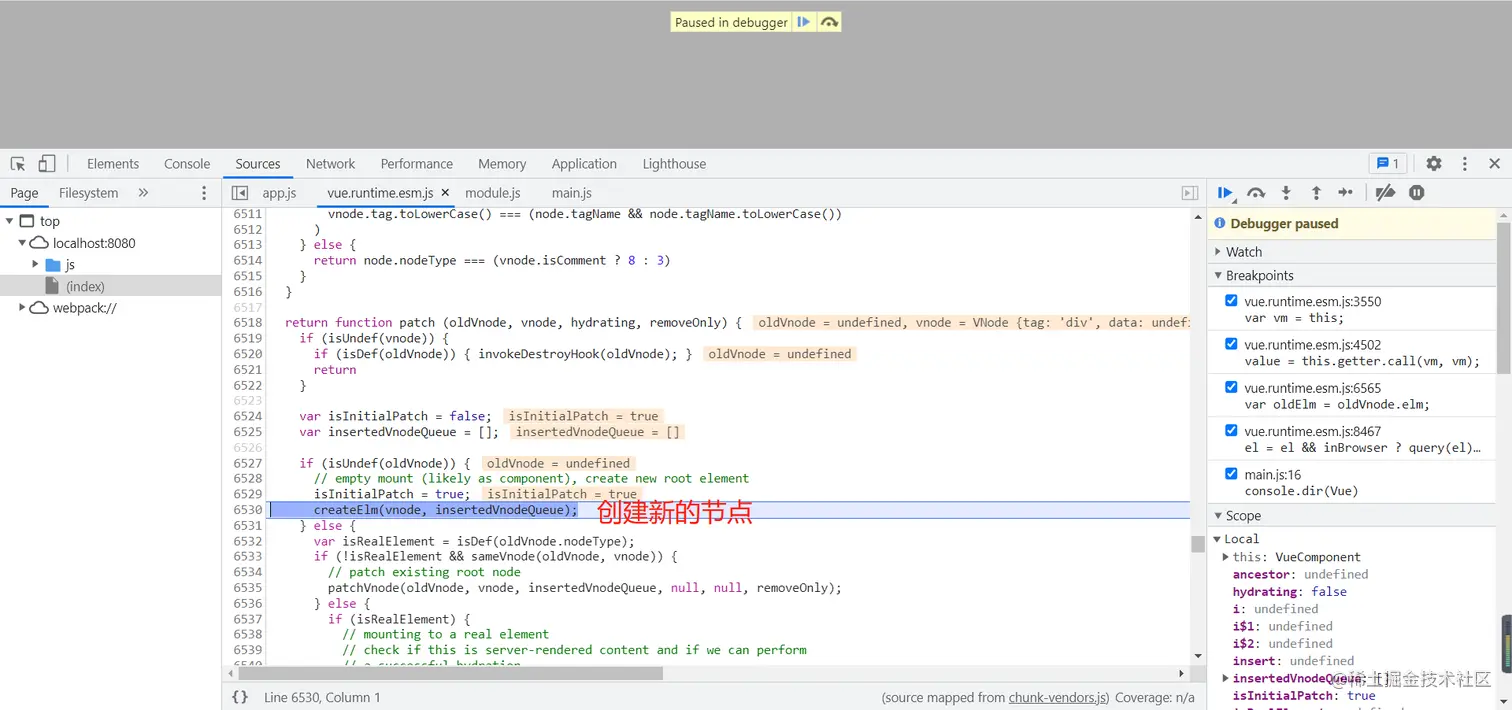Open DevTools more options kebab menu

point(1465,164)
